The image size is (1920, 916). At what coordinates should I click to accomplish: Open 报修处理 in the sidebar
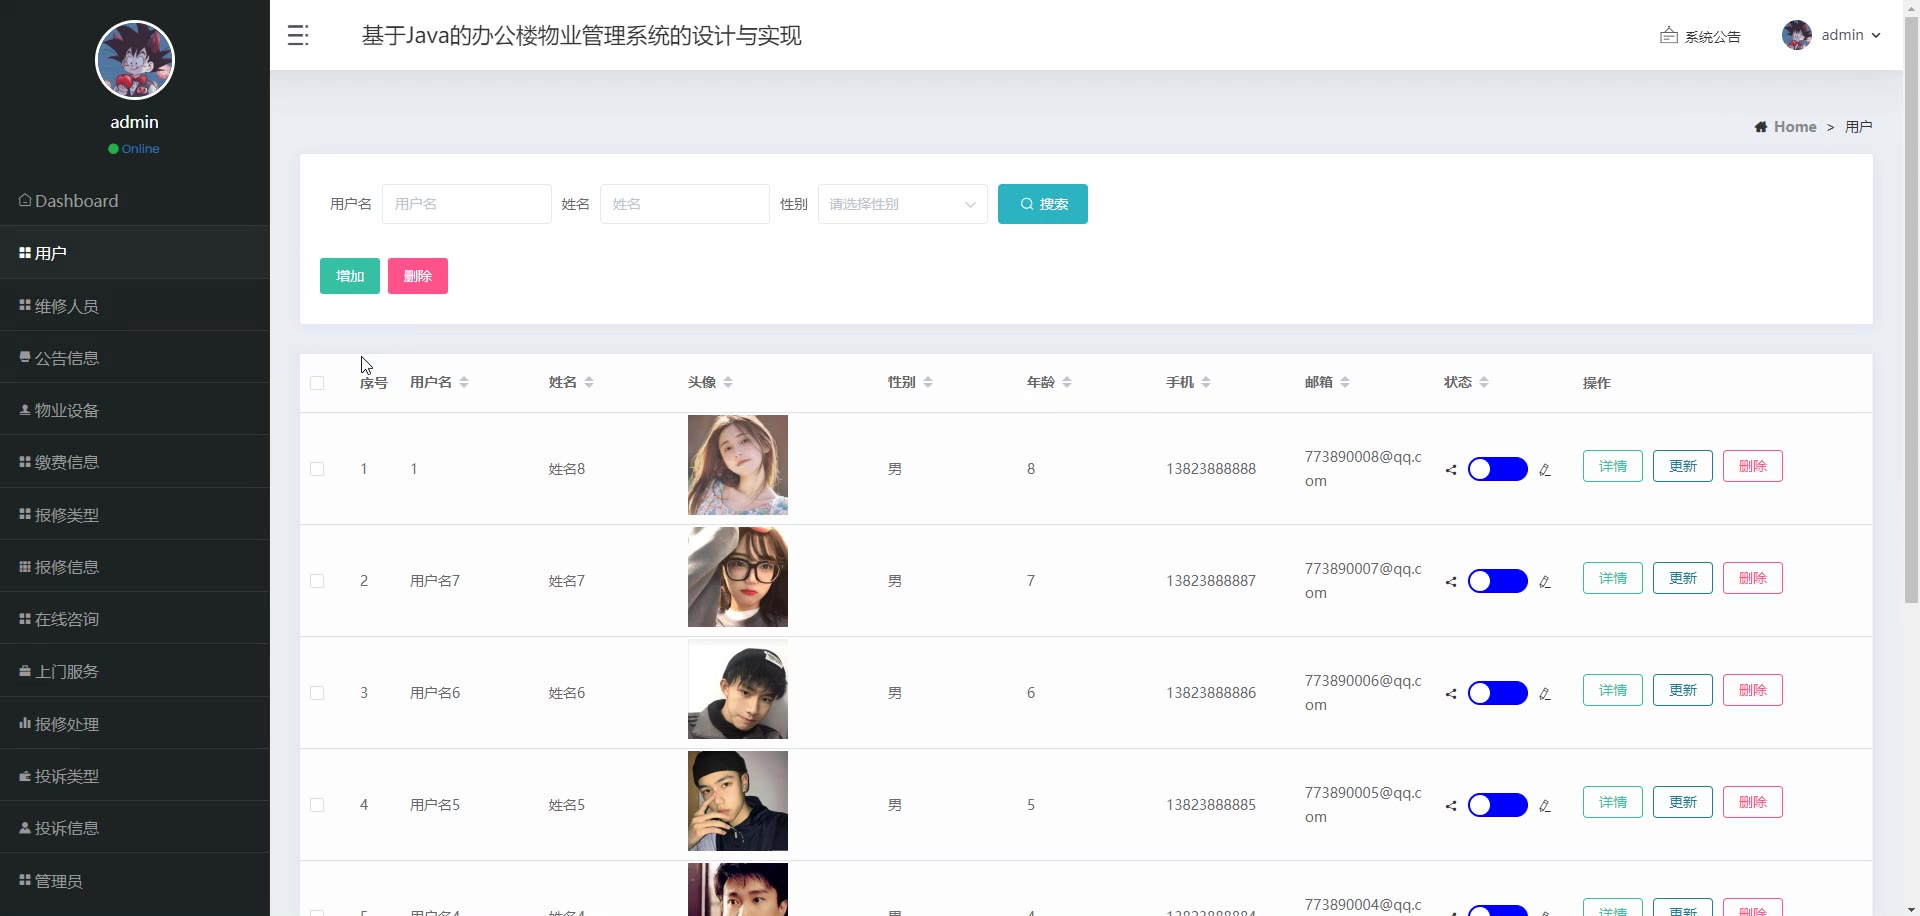point(135,724)
